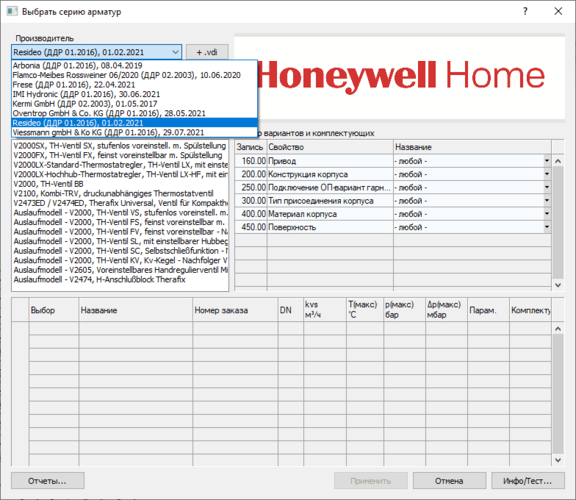Viewport: 576px width, 500px height.
Task: Click the Парам. column header
Action: click(x=488, y=310)
